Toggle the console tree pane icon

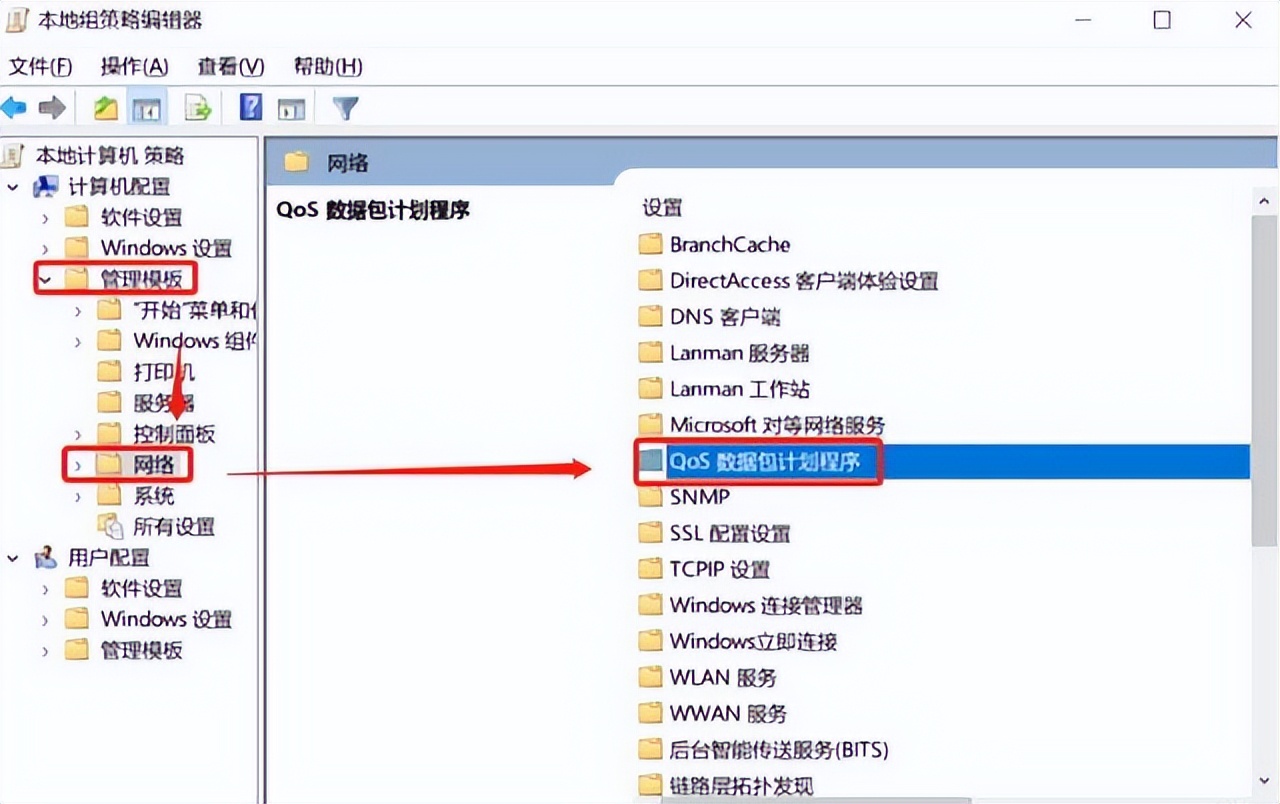click(x=147, y=107)
